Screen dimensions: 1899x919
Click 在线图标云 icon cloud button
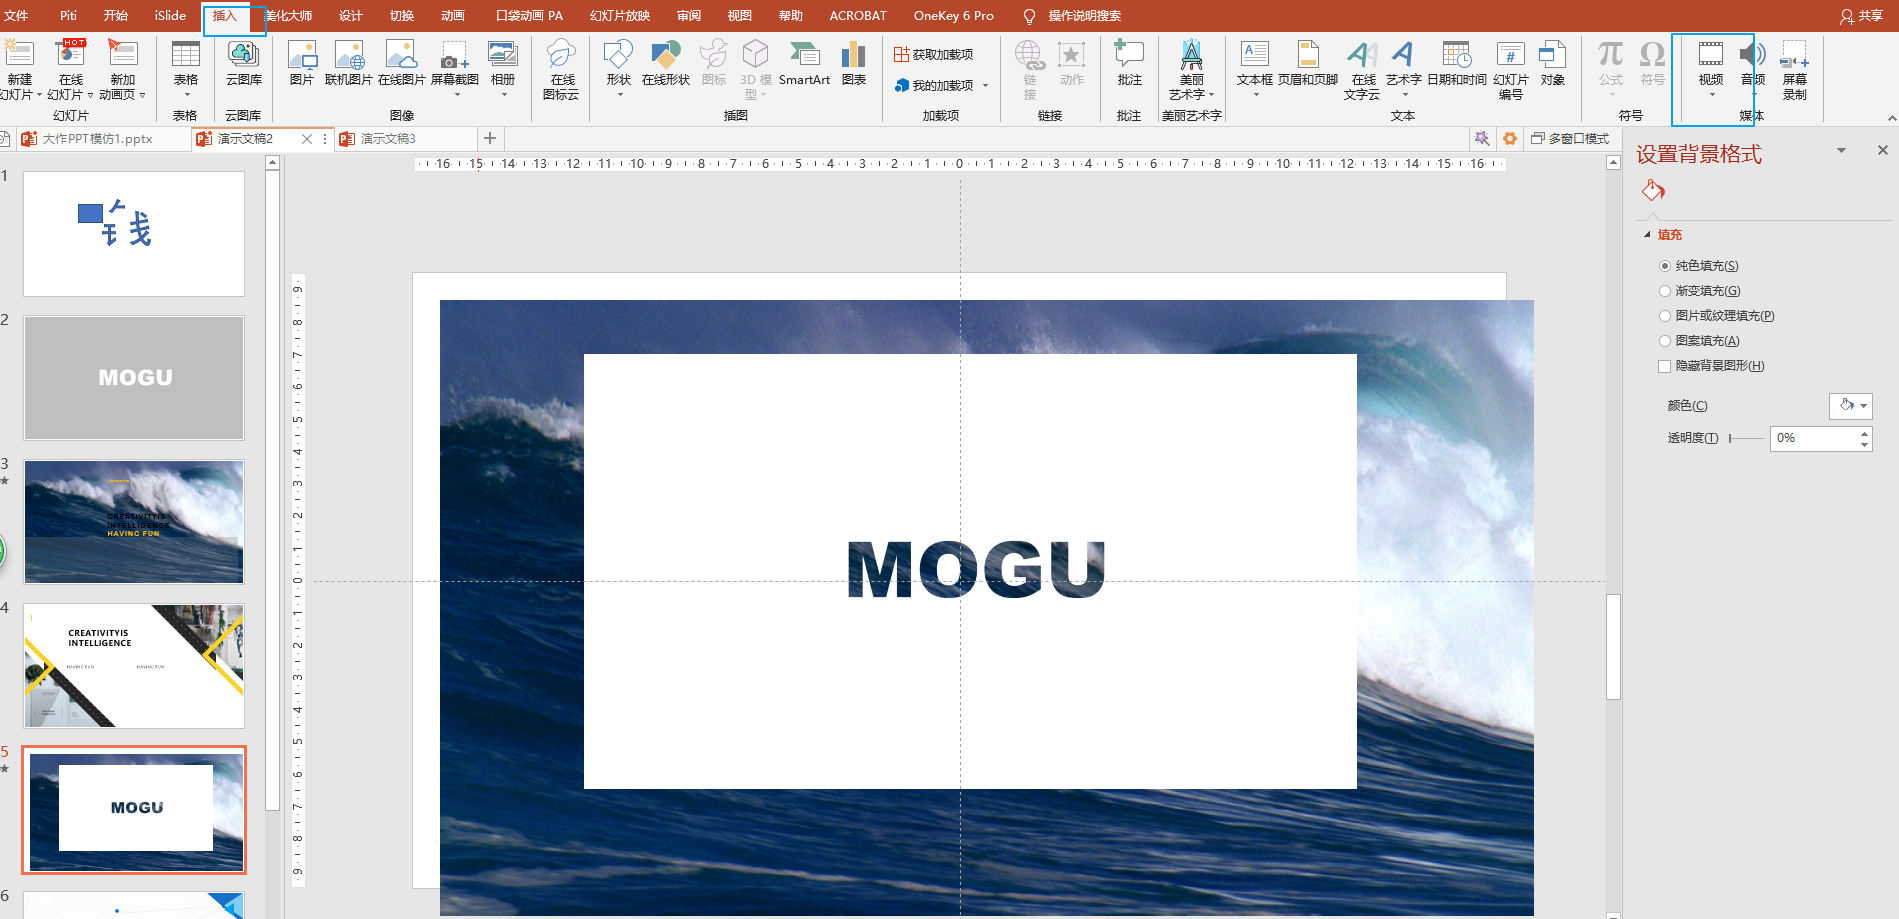(x=561, y=70)
